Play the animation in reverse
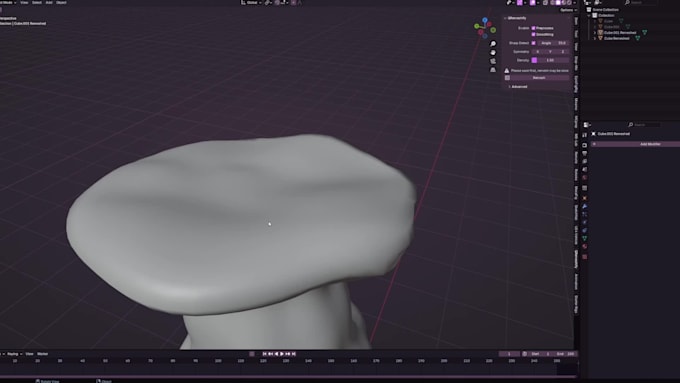 click(x=276, y=354)
